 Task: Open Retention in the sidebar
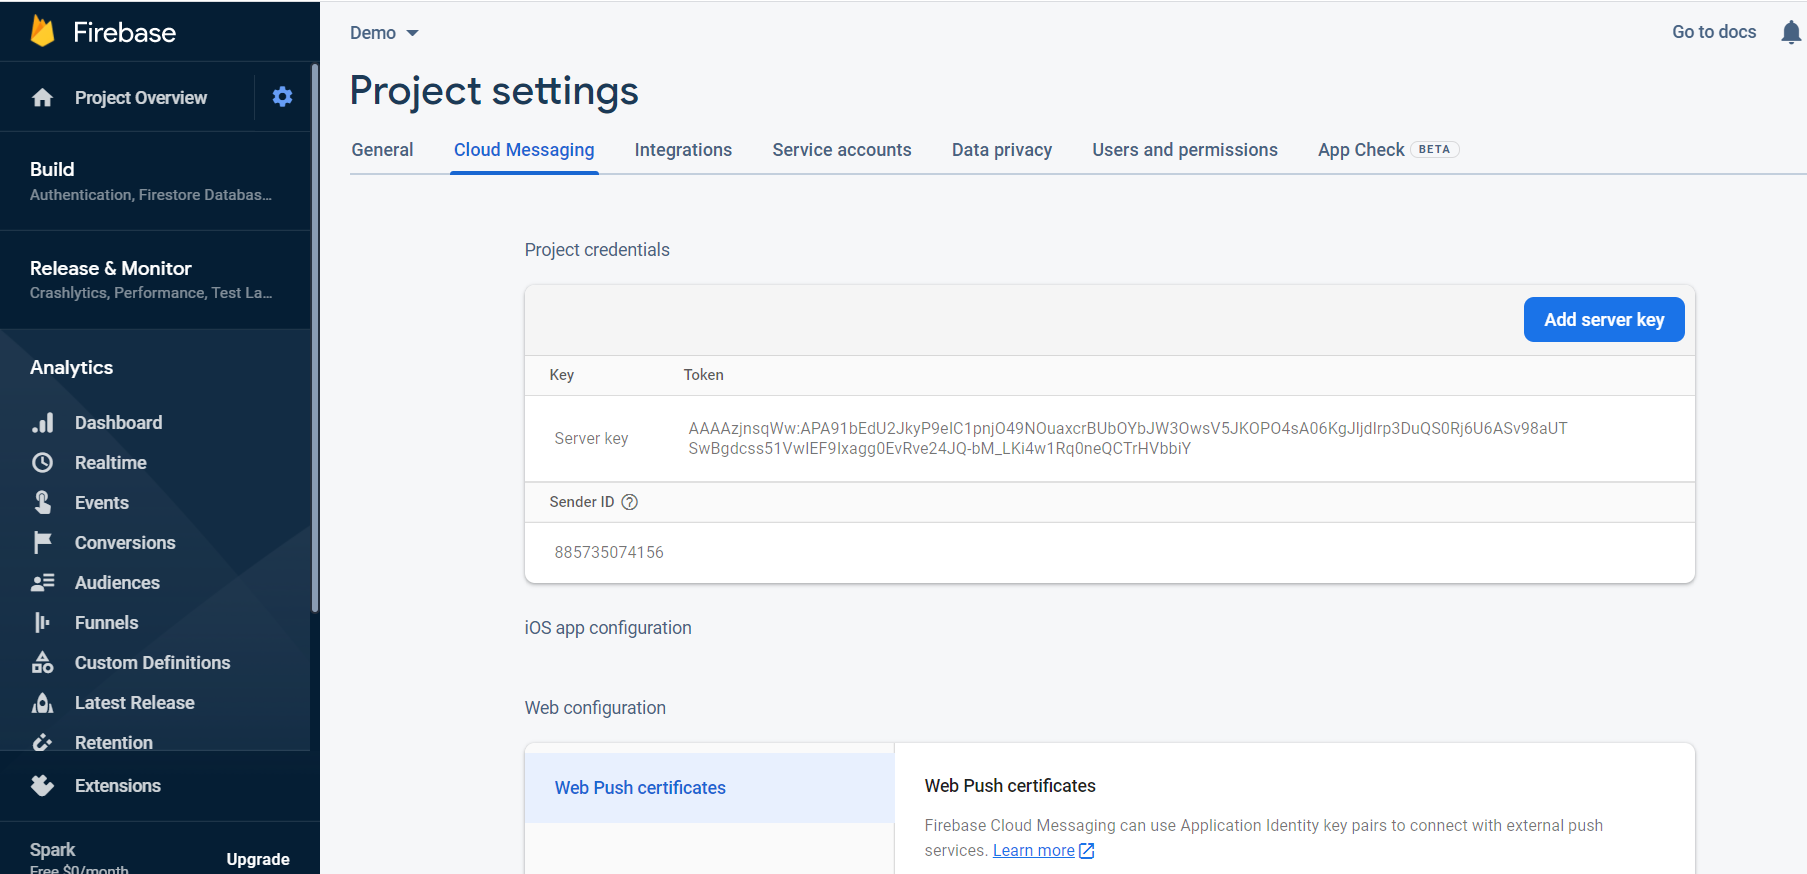[x=114, y=743]
